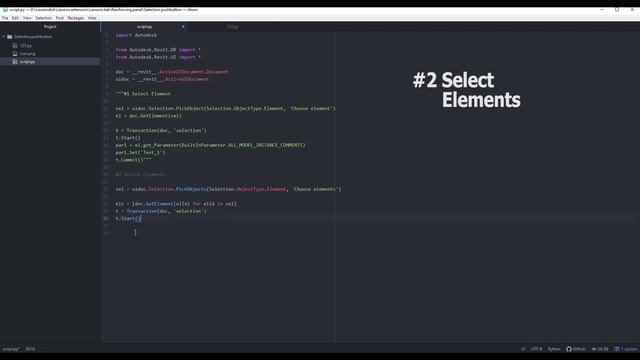
Task: Open the File menu
Action: click(x=5, y=18)
